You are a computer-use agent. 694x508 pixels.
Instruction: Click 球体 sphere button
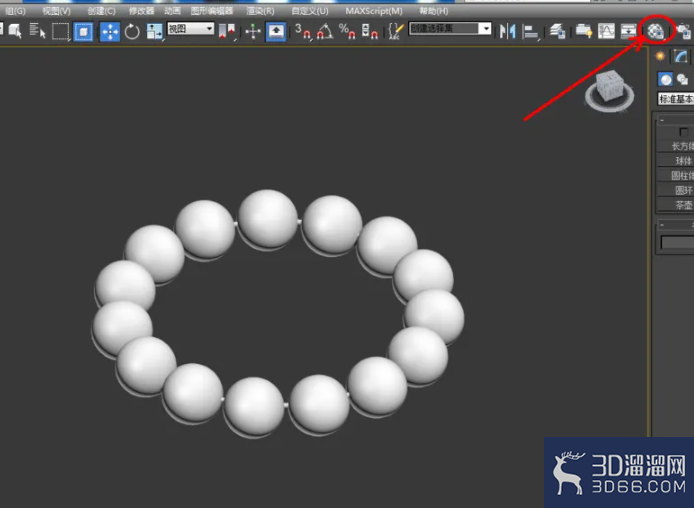pyautogui.click(x=676, y=161)
